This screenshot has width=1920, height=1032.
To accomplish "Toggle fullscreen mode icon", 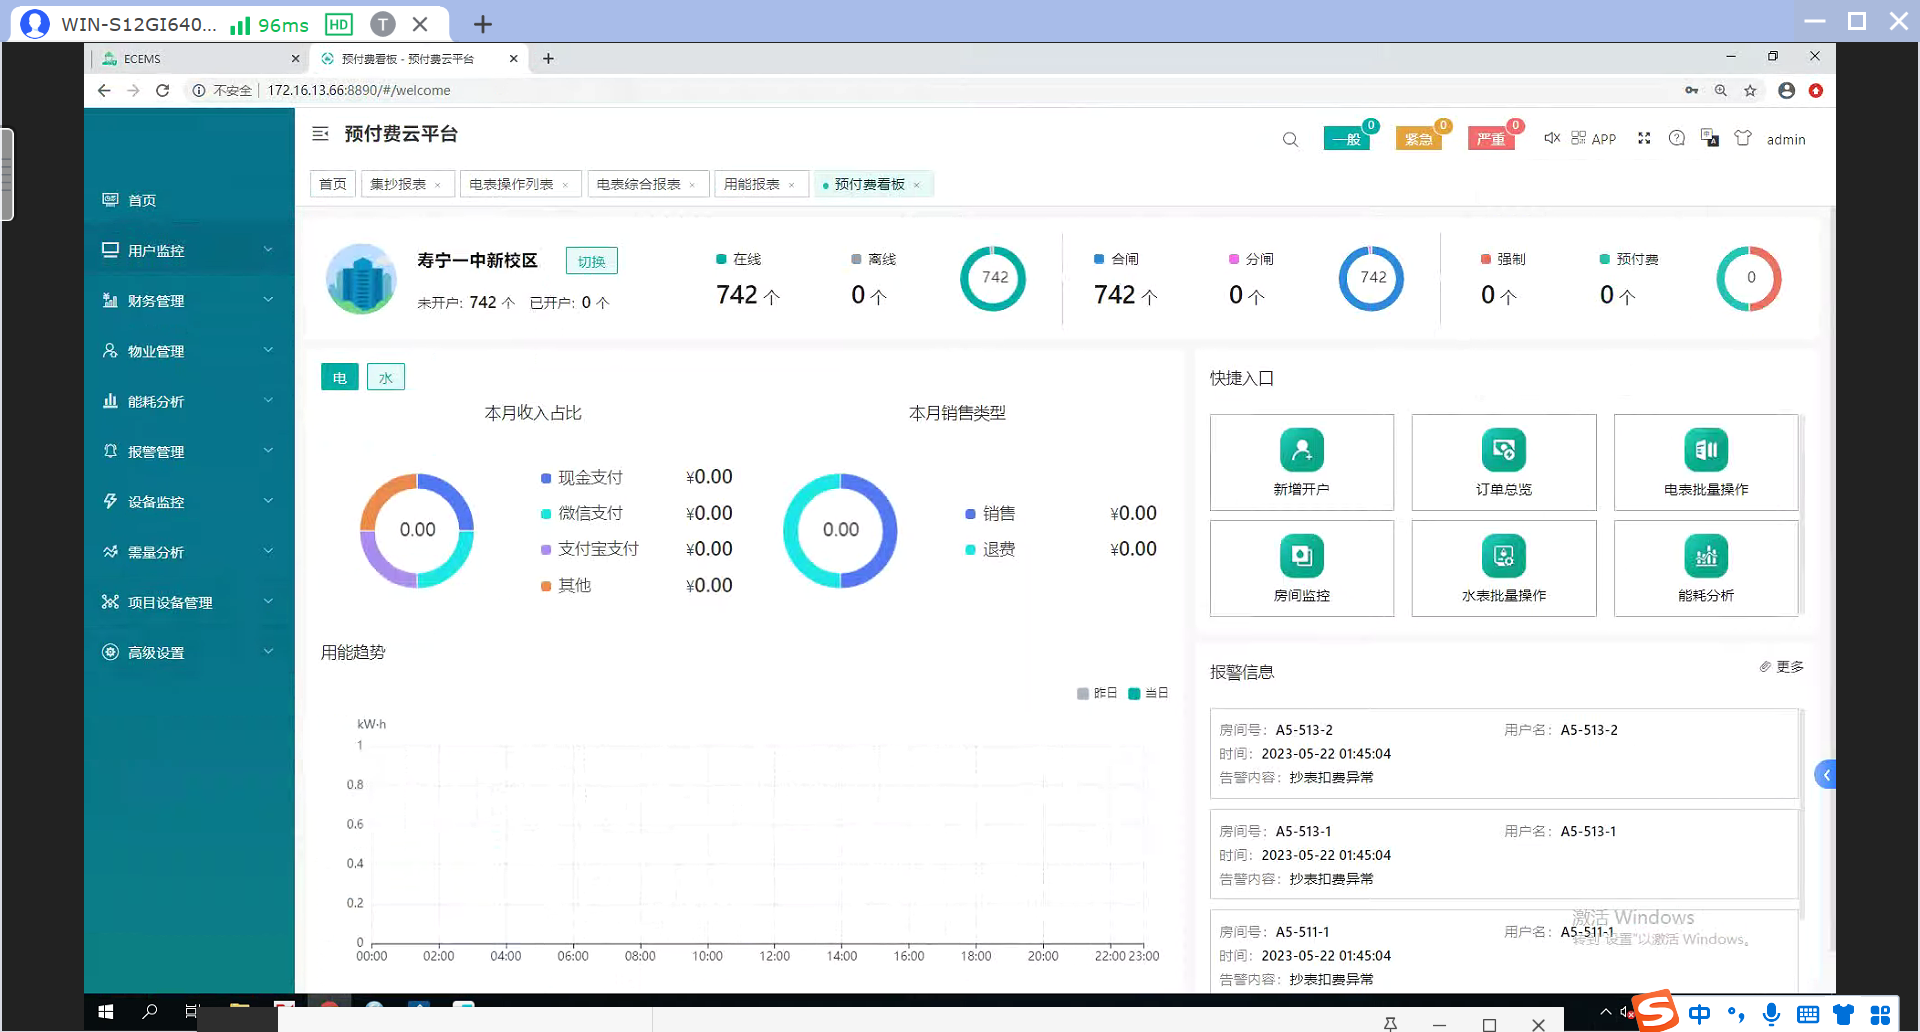I will (1644, 138).
